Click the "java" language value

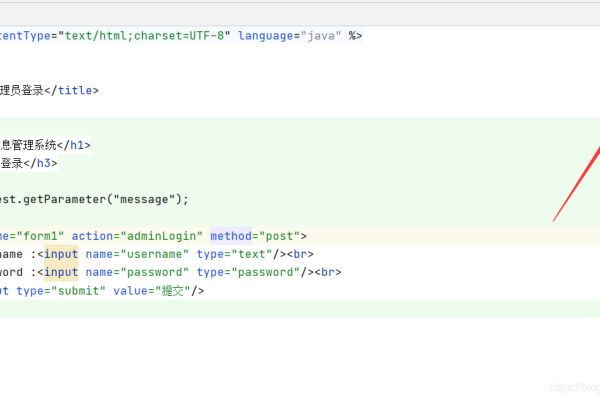click(320, 35)
